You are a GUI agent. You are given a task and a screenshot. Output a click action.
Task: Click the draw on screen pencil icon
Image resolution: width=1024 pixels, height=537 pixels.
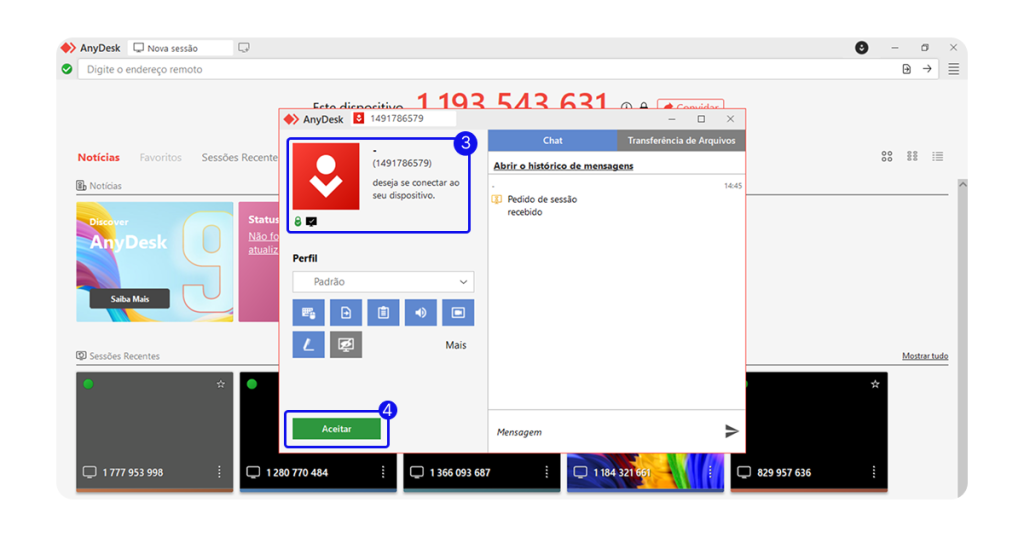click(308, 345)
